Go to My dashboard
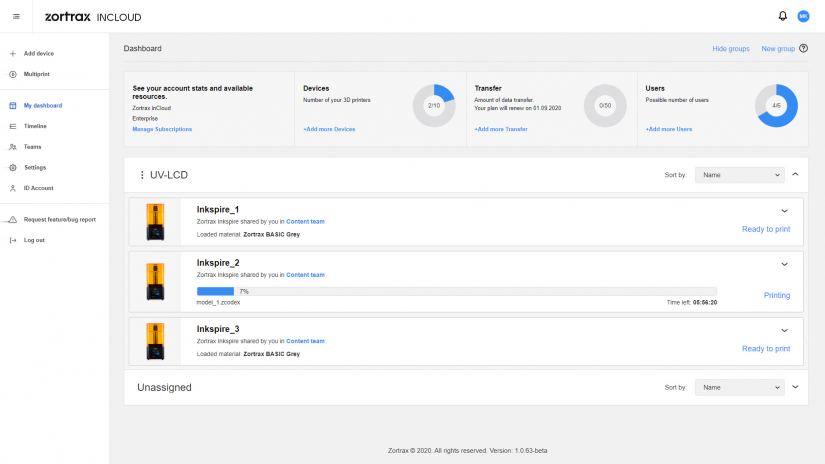 [43, 106]
